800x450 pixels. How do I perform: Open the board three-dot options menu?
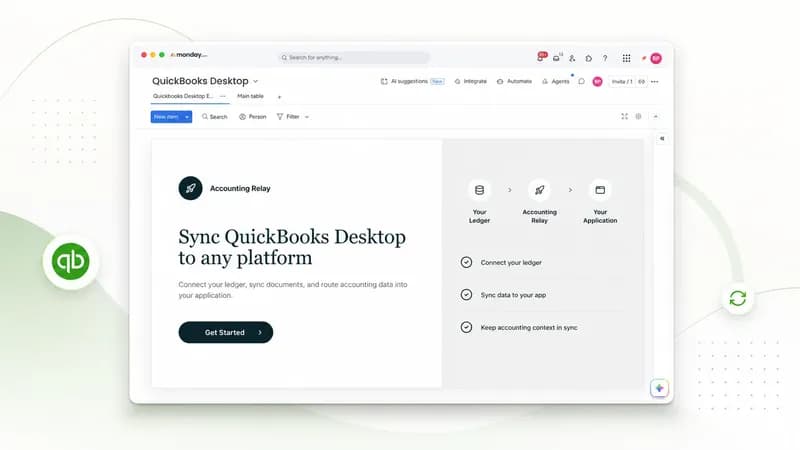click(x=655, y=82)
